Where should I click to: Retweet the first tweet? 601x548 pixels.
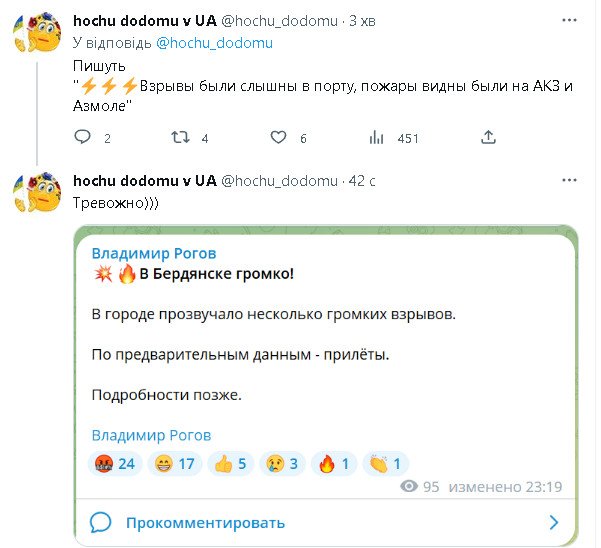(x=179, y=138)
